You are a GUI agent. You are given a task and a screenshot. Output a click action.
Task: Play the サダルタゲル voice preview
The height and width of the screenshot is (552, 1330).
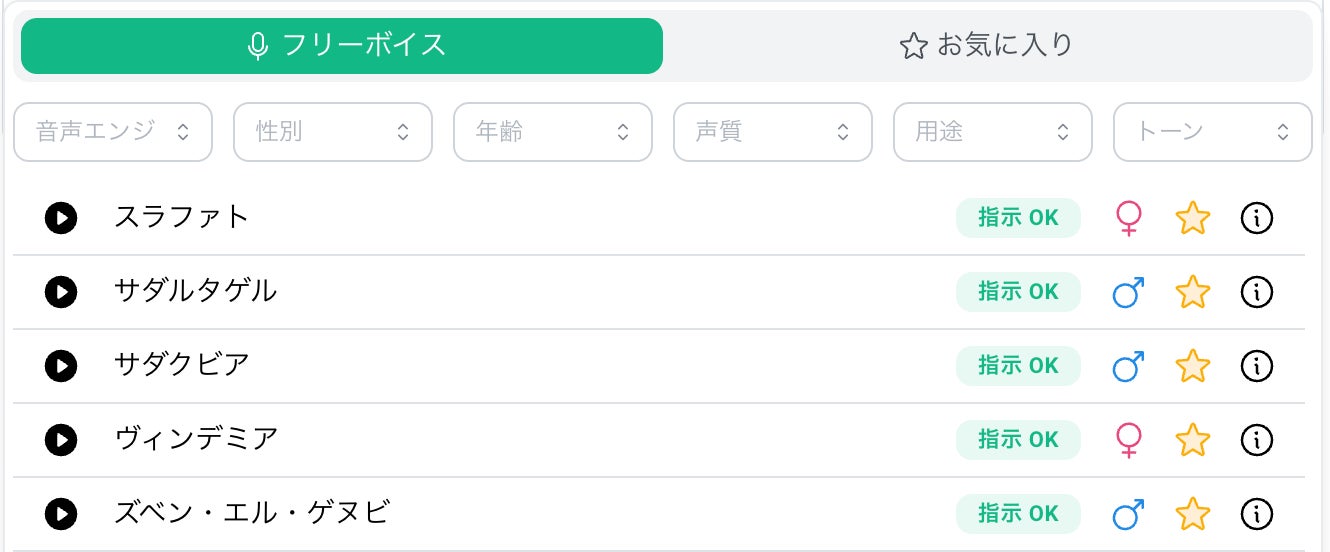pyautogui.click(x=61, y=291)
